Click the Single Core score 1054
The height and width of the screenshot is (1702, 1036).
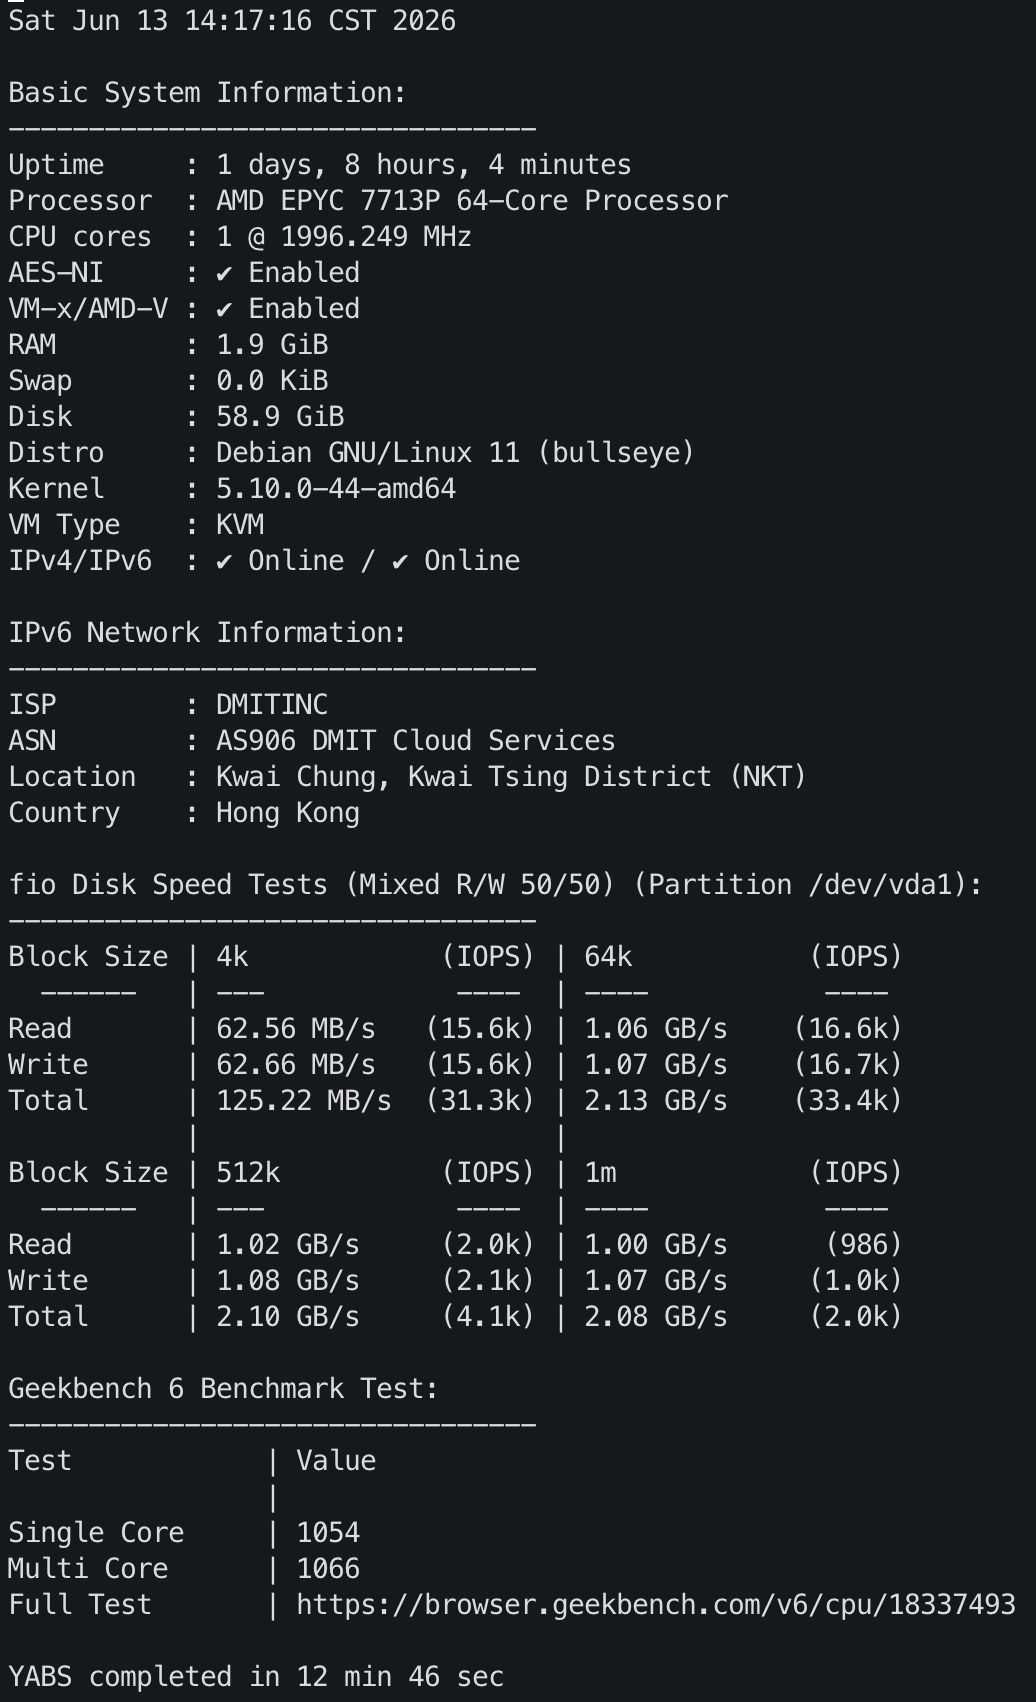tap(328, 1533)
